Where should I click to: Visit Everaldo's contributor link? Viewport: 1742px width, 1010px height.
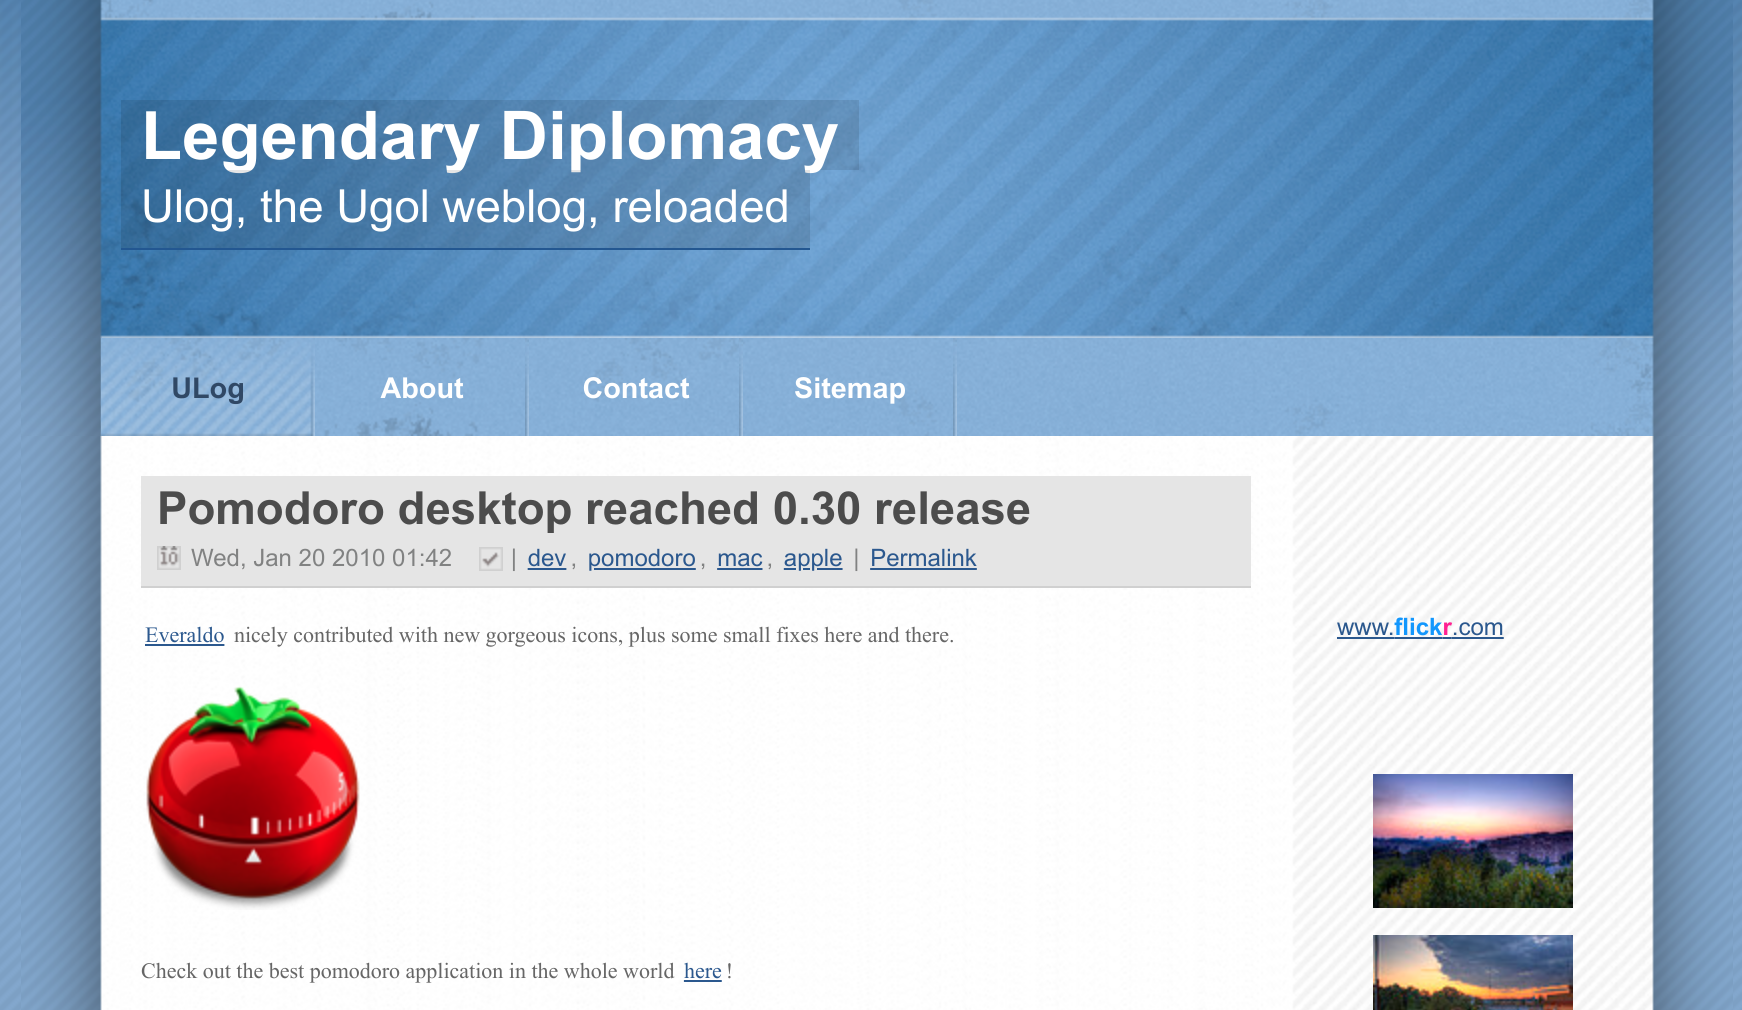[184, 635]
